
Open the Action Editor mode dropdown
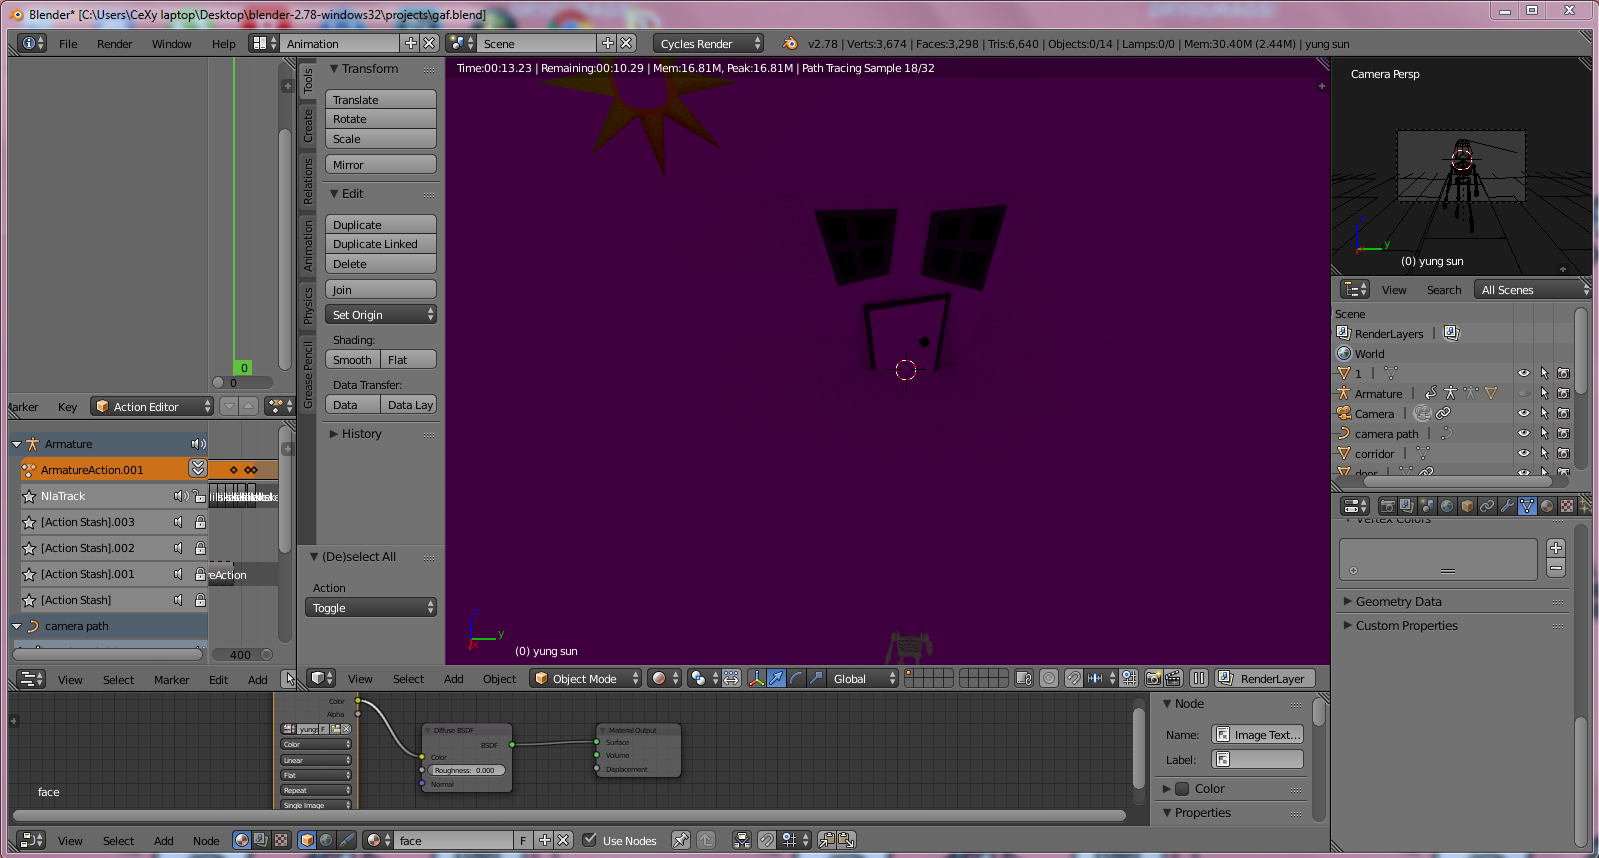152,406
